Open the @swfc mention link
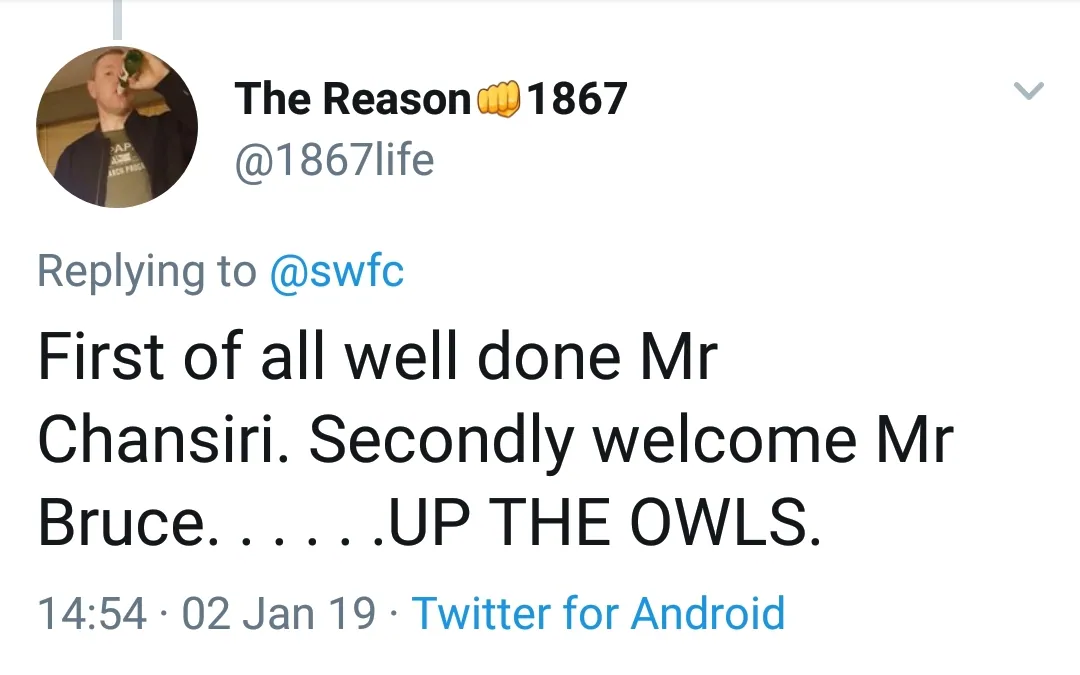This screenshot has width=1080, height=675. click(x=337, y=271)
